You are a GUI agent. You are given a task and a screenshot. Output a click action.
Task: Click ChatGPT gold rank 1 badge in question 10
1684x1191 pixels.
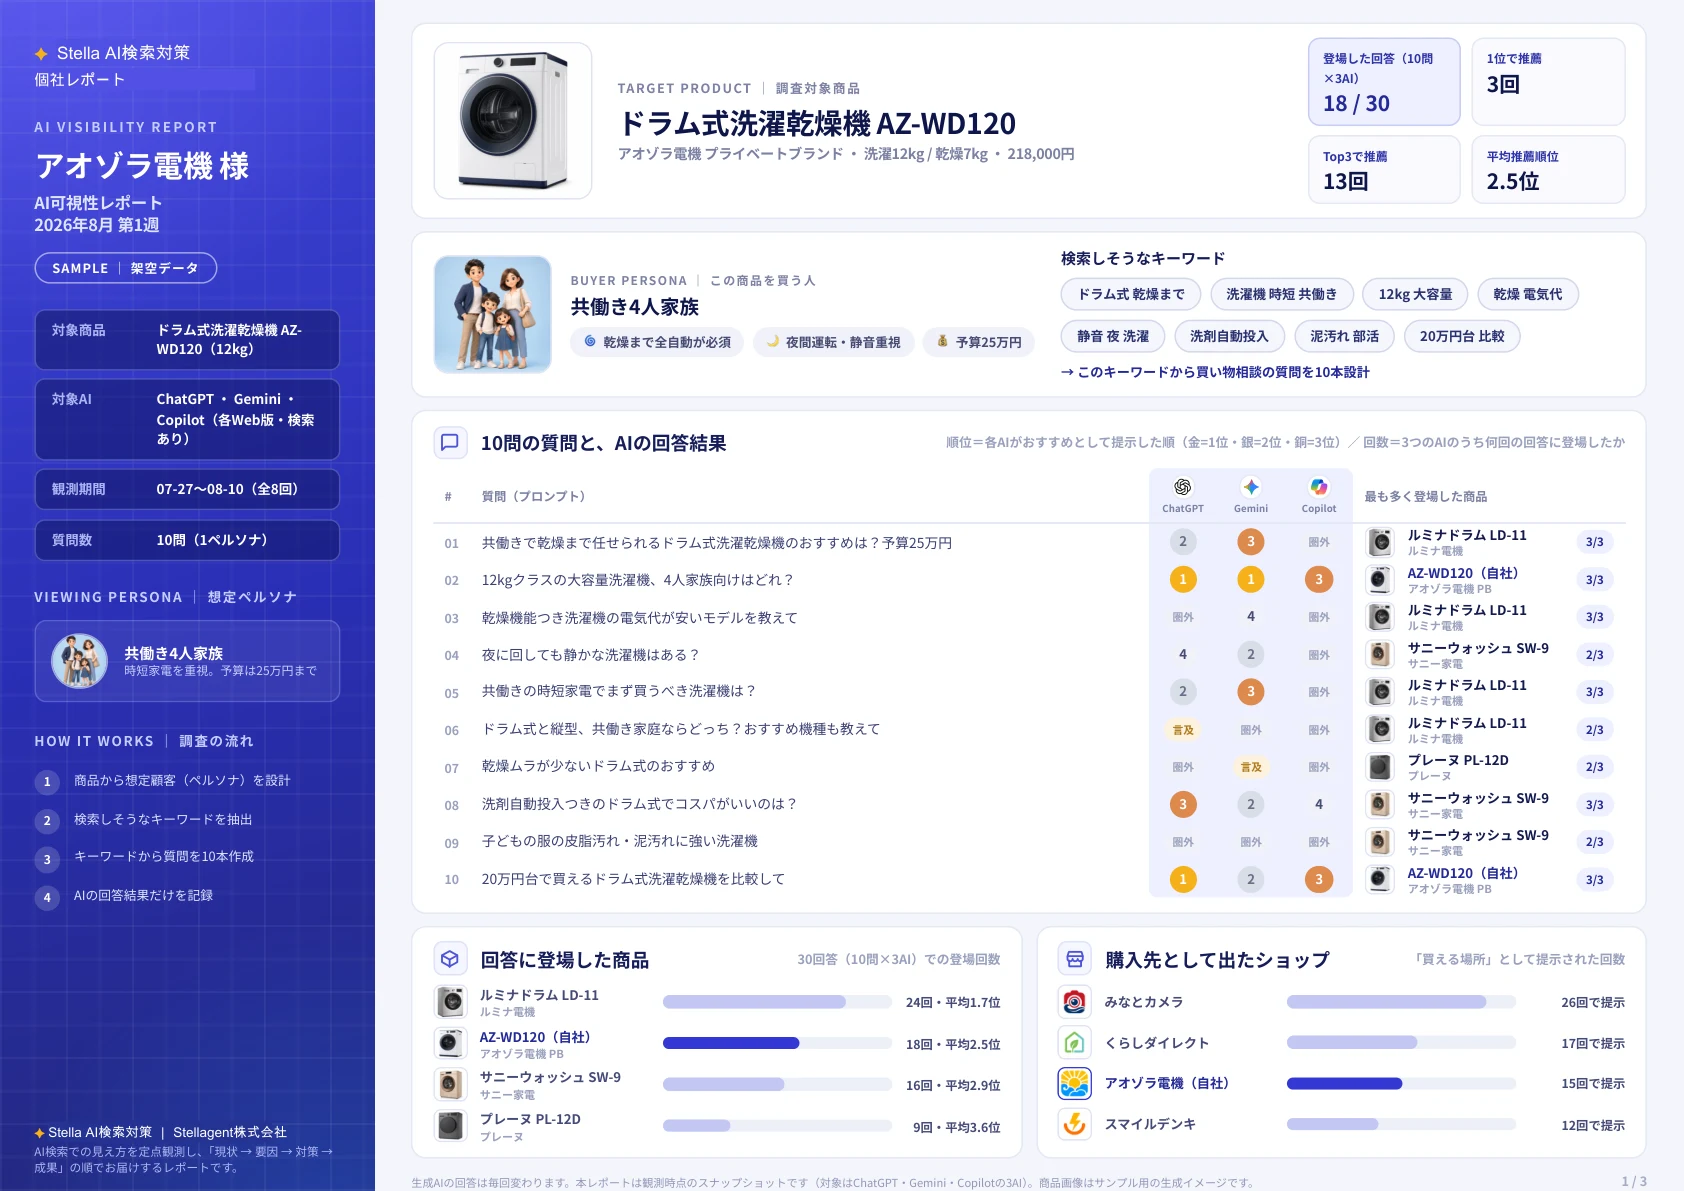click(x=1183, y=879)
